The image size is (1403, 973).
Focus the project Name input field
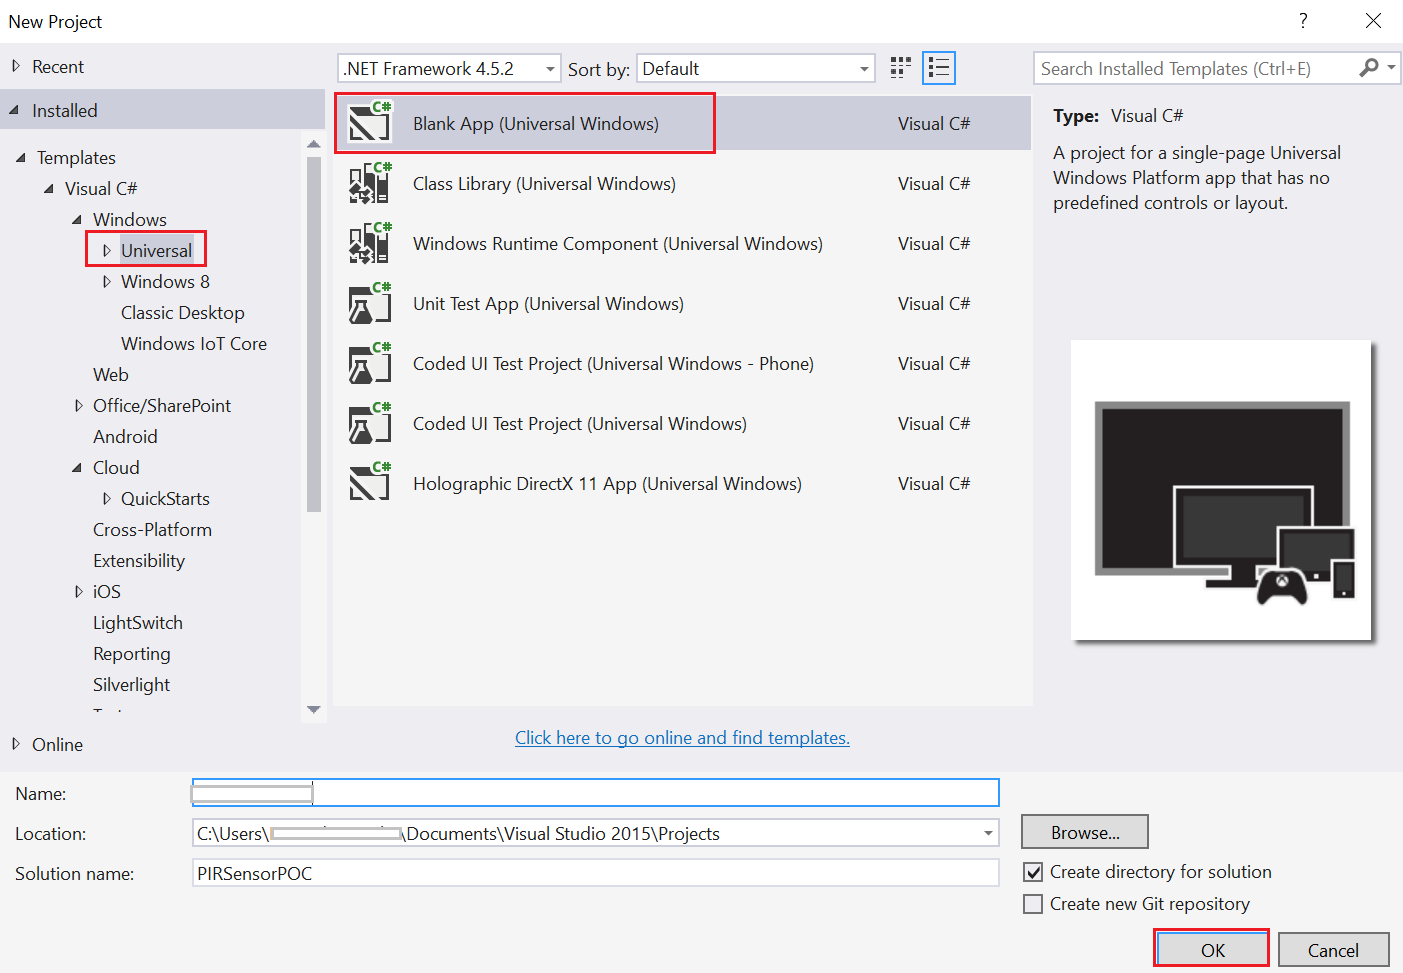[x=595, y=792]
